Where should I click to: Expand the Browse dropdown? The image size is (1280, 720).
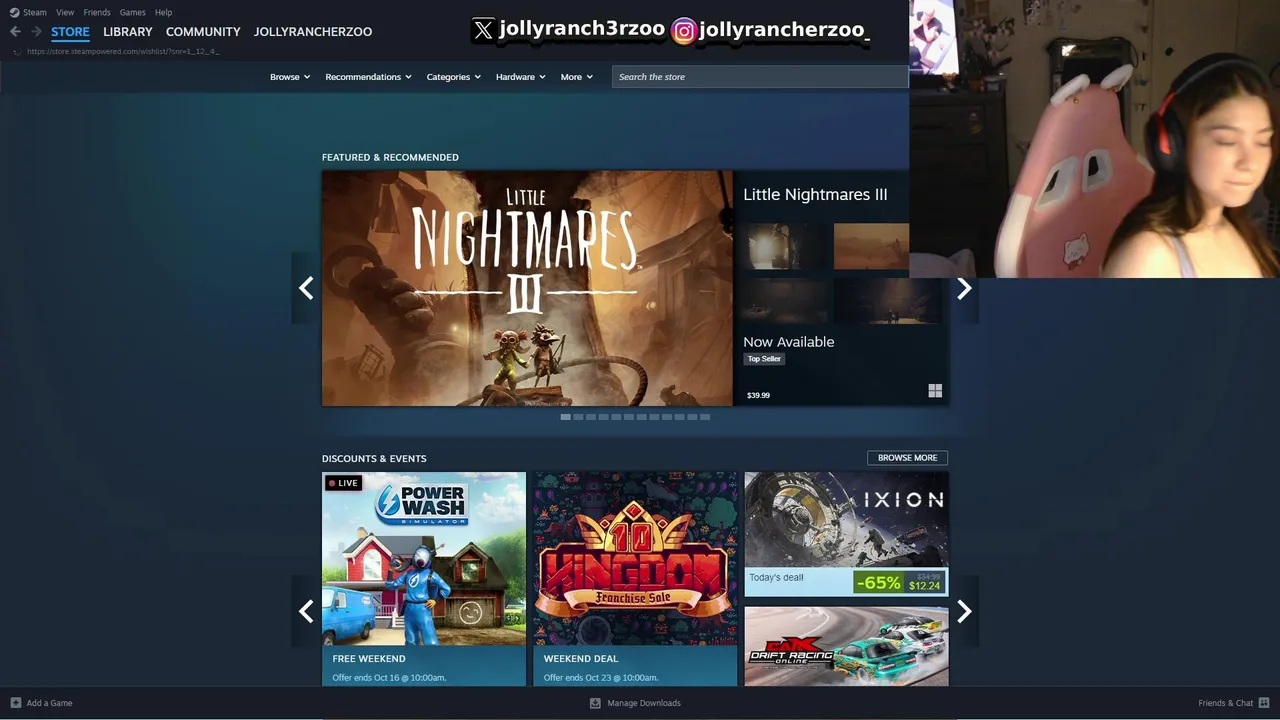click(x=290, y=77)
